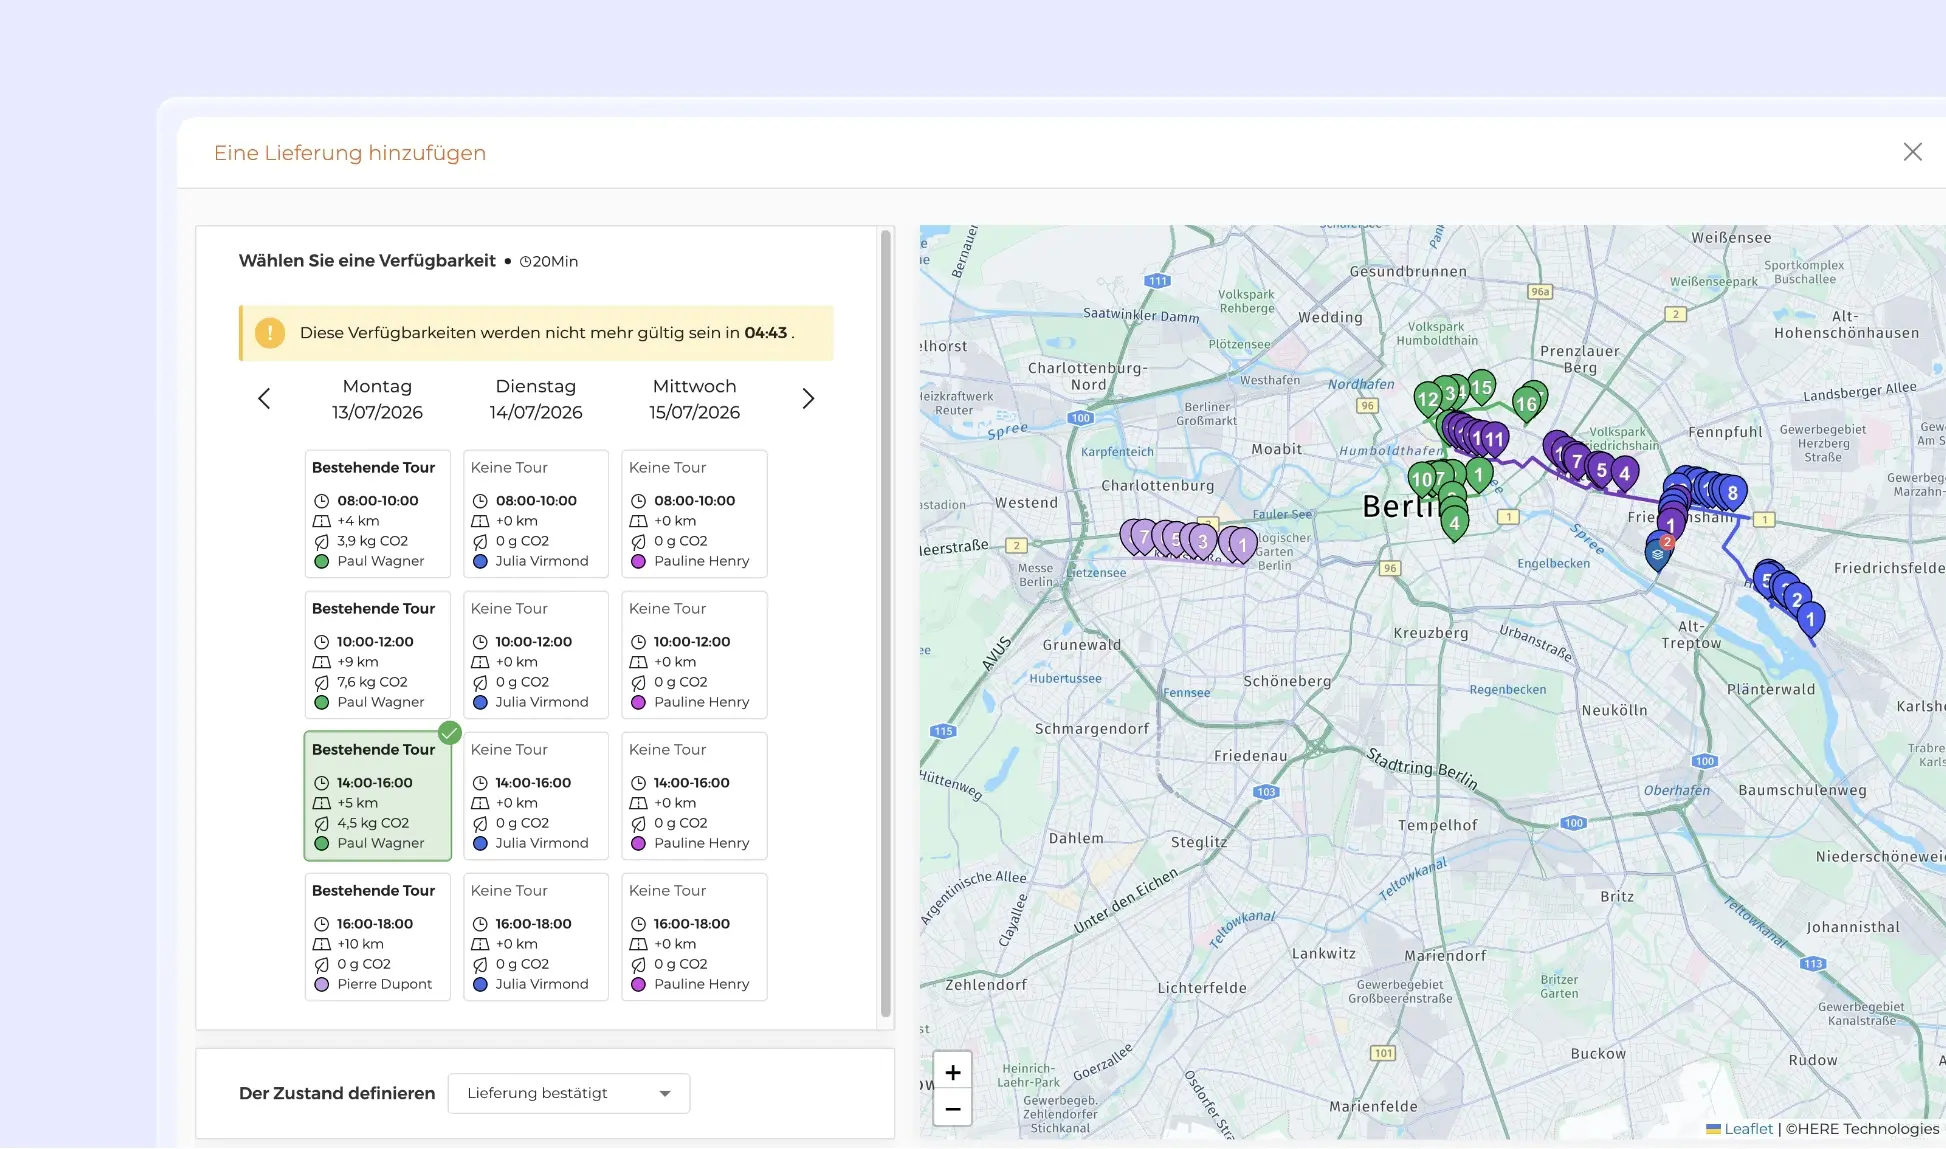Click the dropdown arrow for delivery state
This screenshot has width=1946, height=1149.
[665, 1093]
